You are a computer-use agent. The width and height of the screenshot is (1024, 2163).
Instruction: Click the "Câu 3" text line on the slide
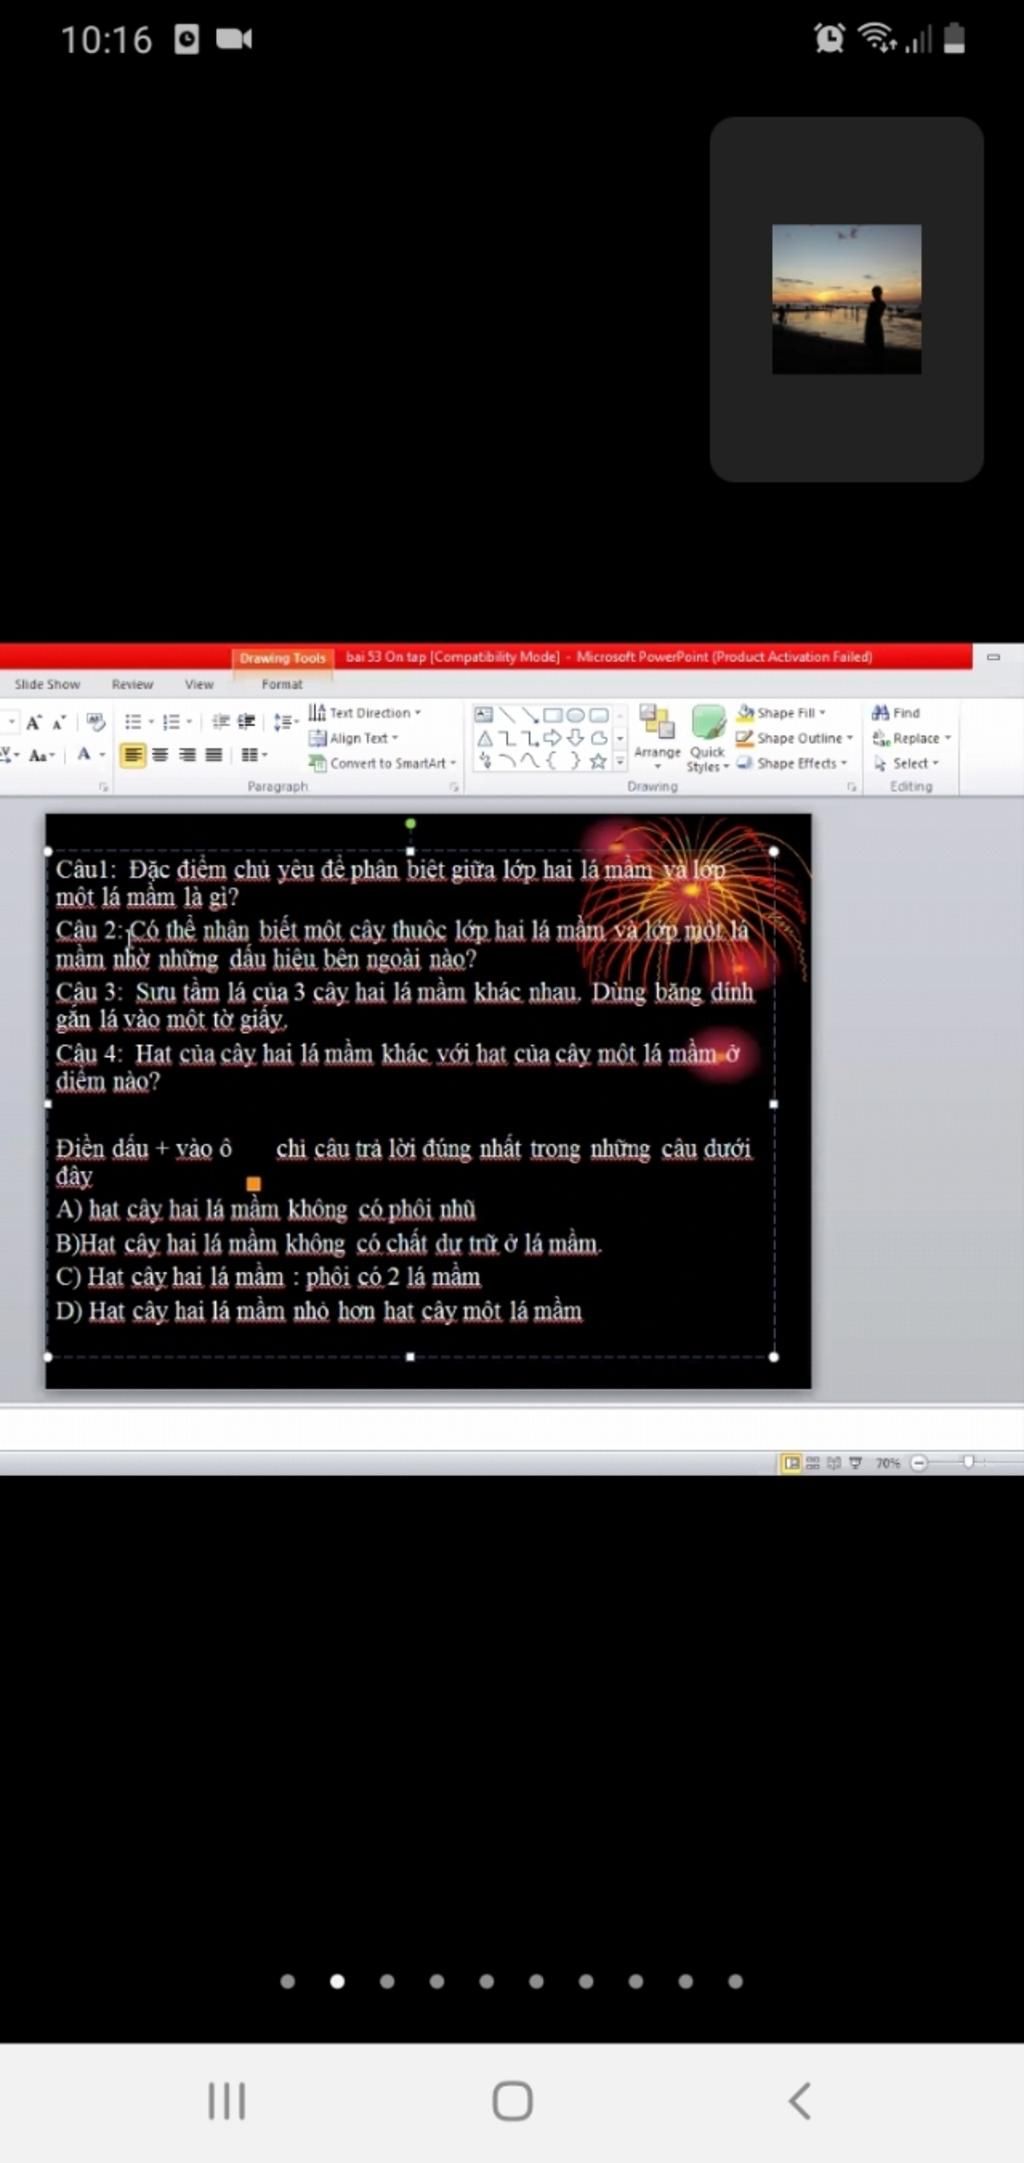(x=405, y=1005)
